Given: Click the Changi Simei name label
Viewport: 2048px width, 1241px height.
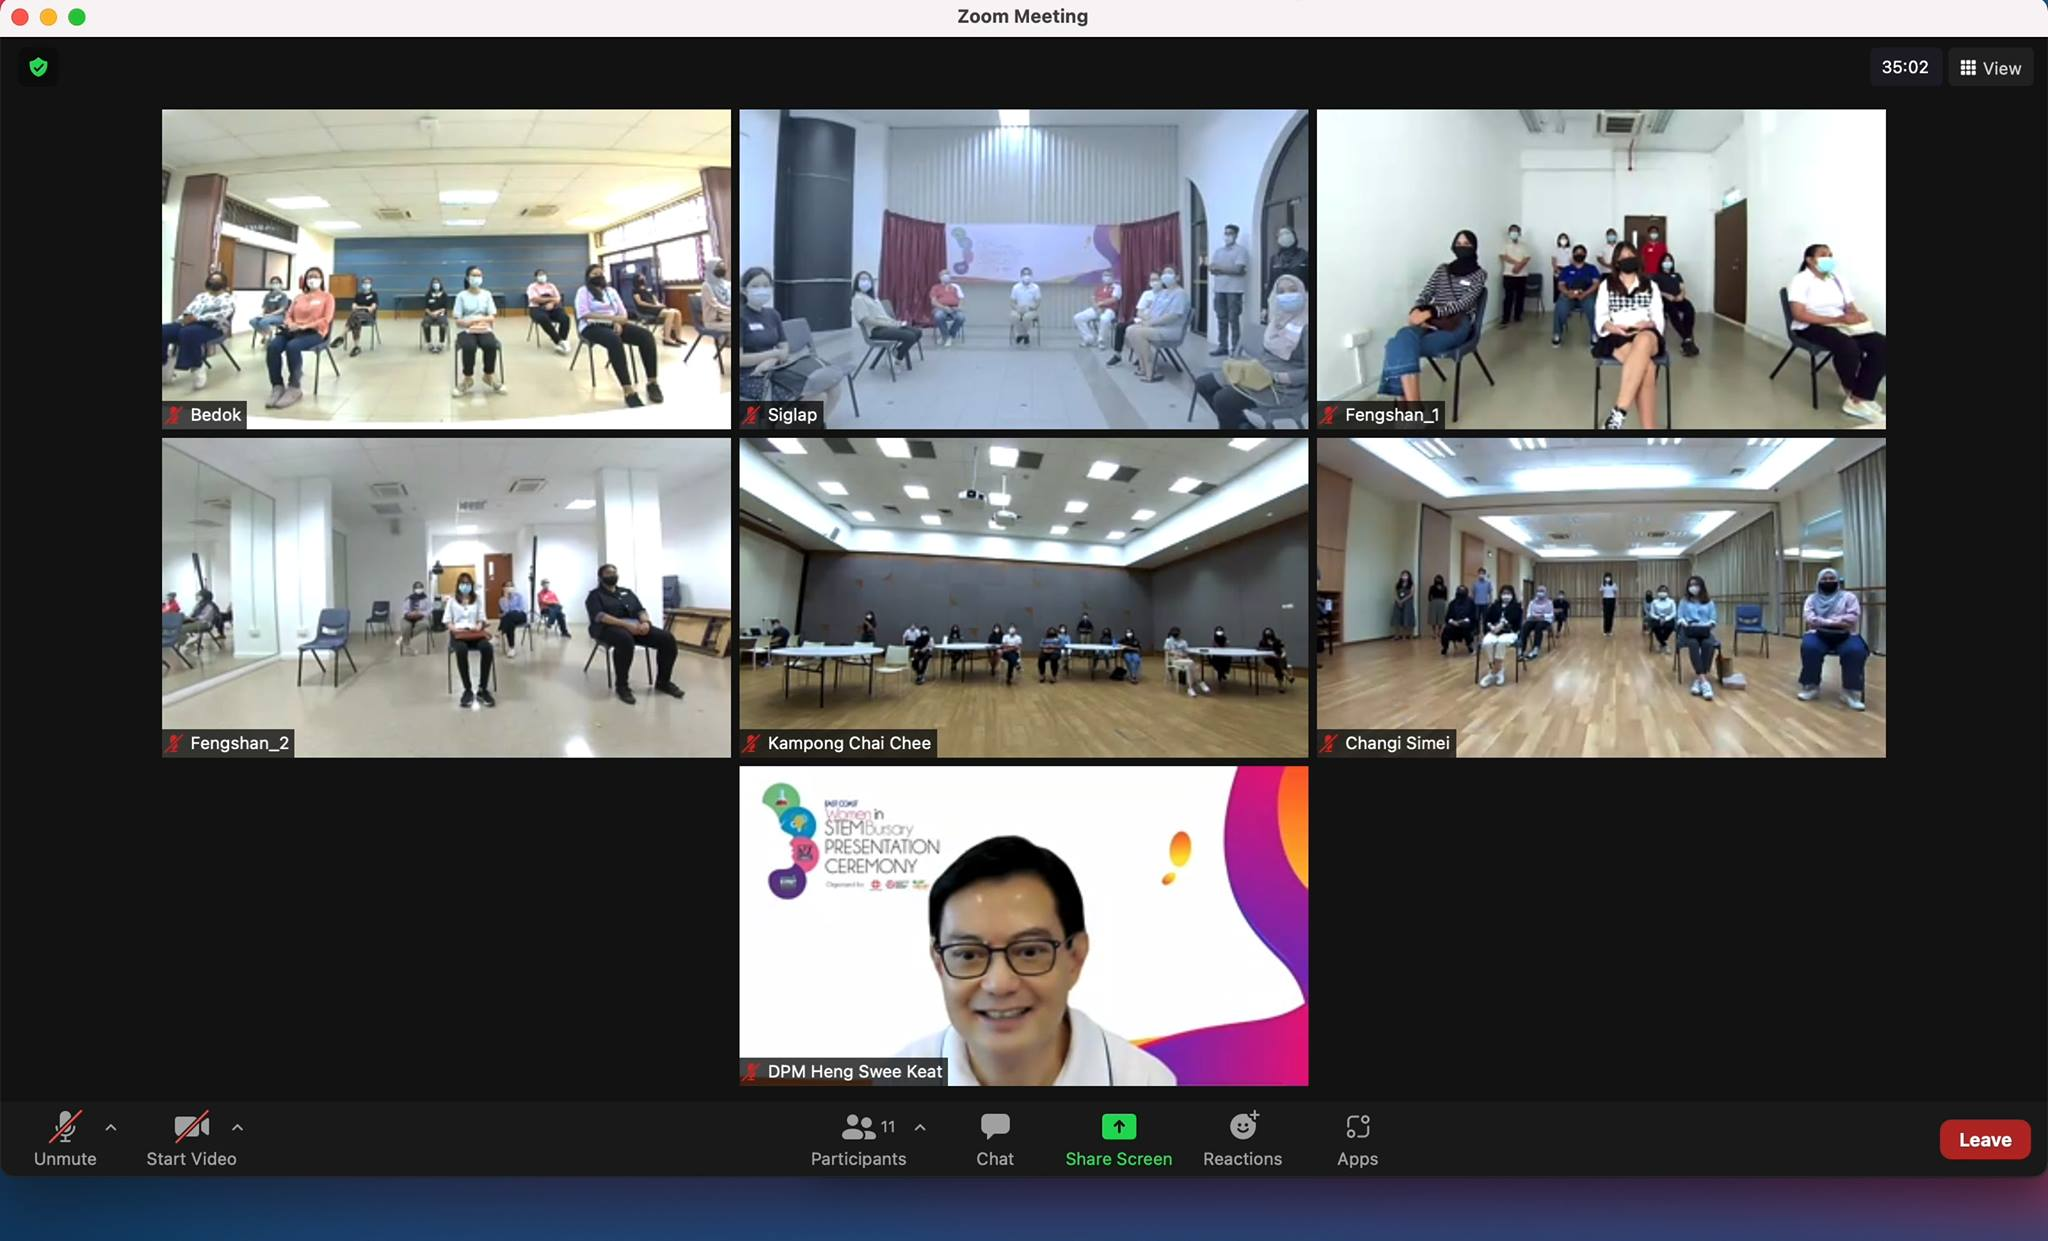Looking at the screenshot, I should pyautogui.click(x=1397, y=743).
